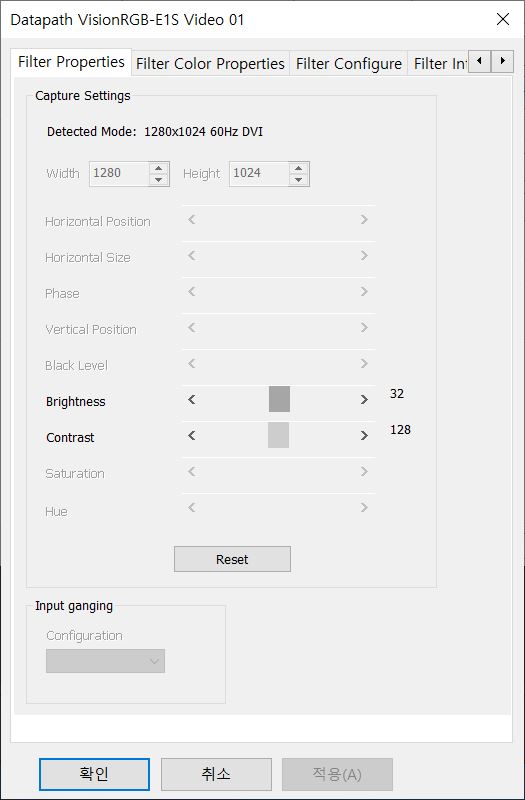Click Black Level right arrow
This screenshot has width=525, height=800.
tap(364, 364)
